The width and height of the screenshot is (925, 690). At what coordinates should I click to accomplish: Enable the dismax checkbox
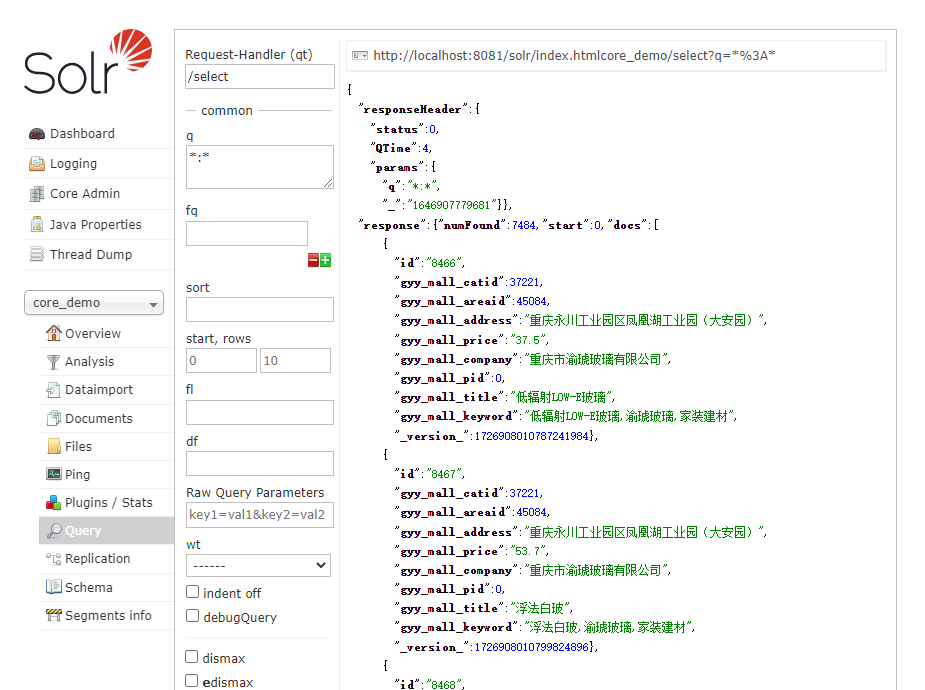coord(192,657)
